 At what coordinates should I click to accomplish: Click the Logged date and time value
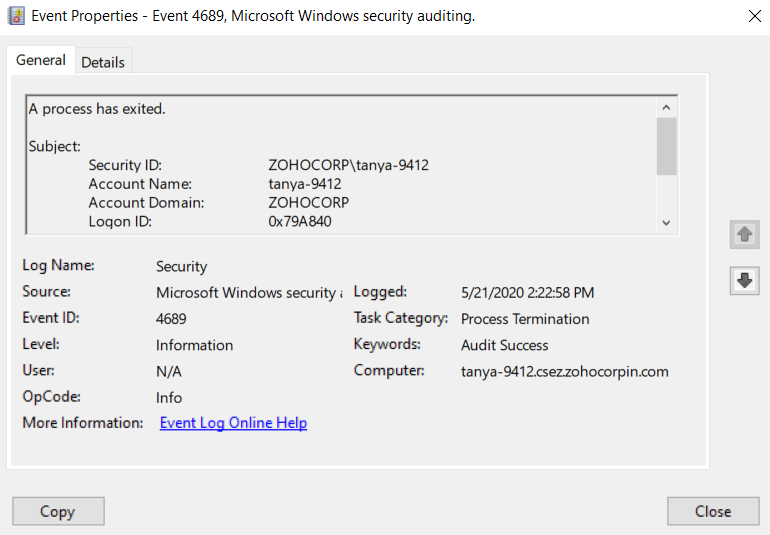(x=527, y=293)
